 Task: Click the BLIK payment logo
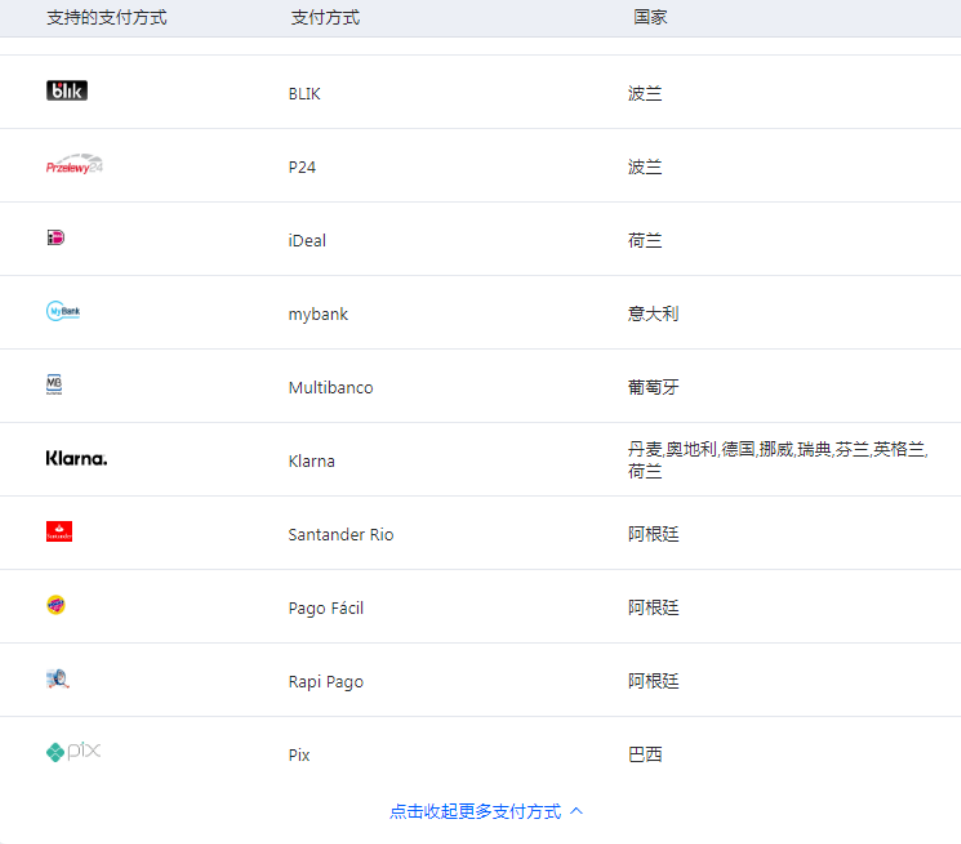tap(66, 90)
